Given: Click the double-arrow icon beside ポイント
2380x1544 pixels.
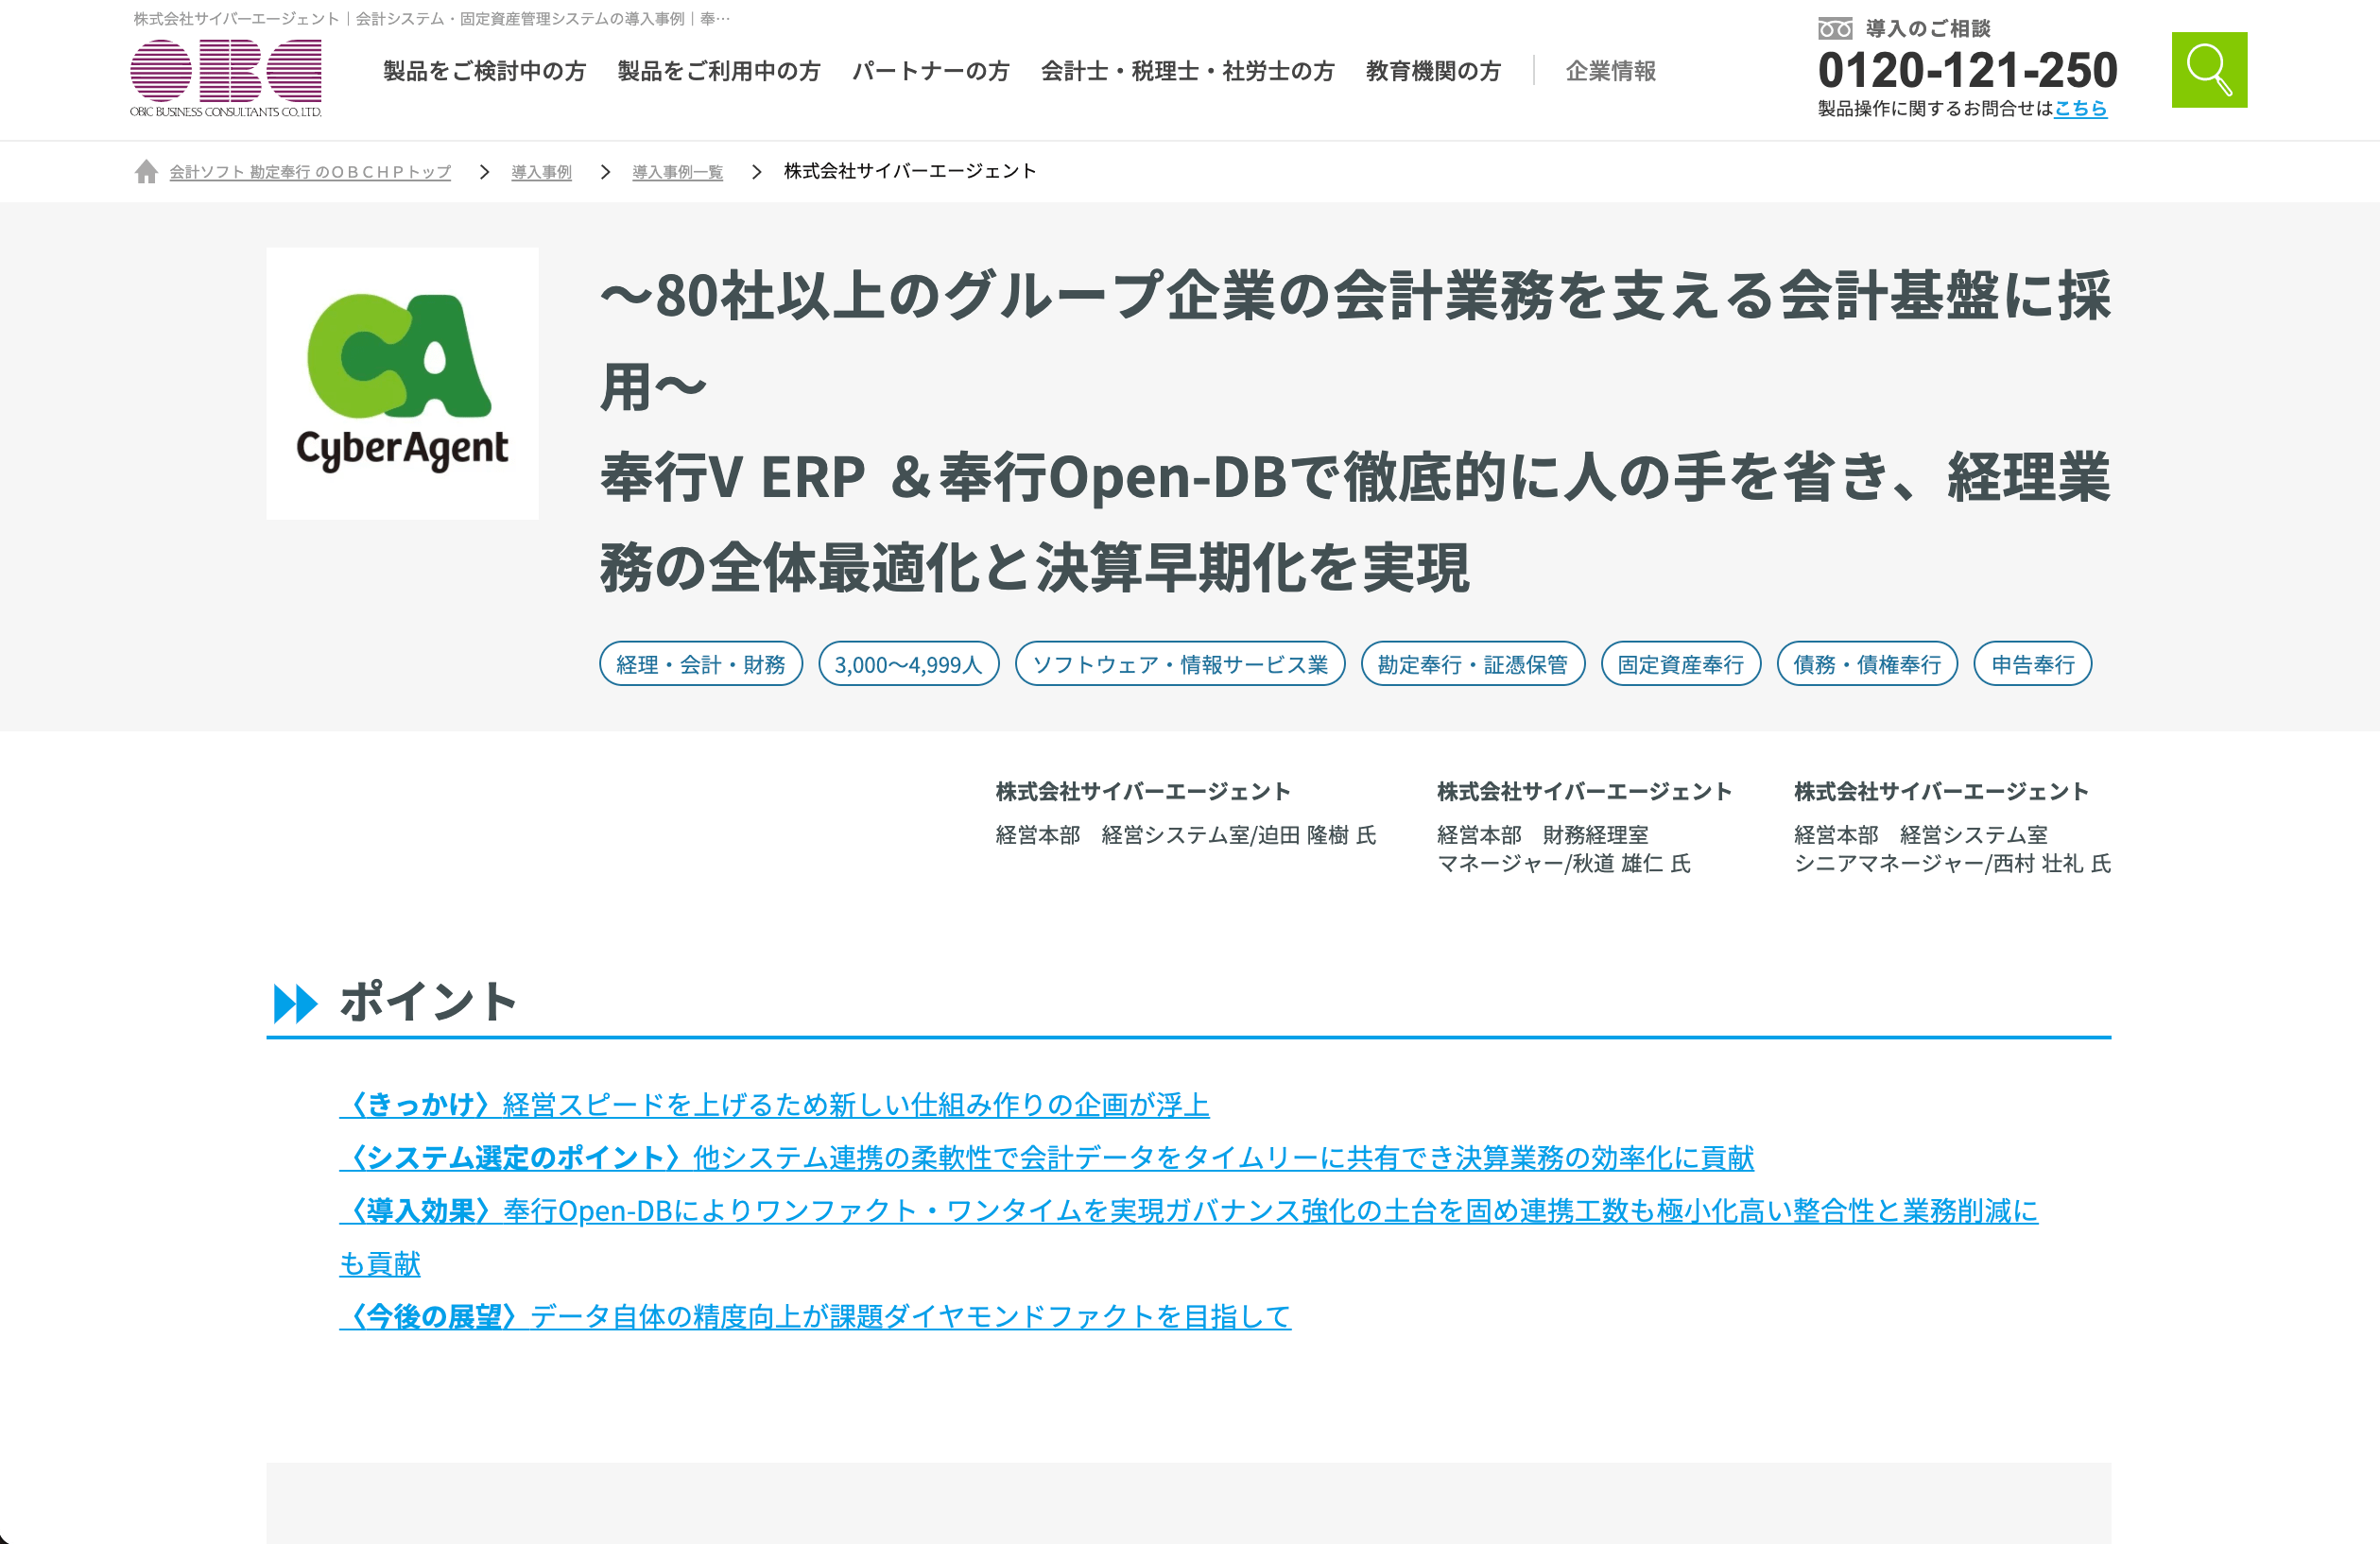Looking at the screenshot, I should tap(295, 1003).
